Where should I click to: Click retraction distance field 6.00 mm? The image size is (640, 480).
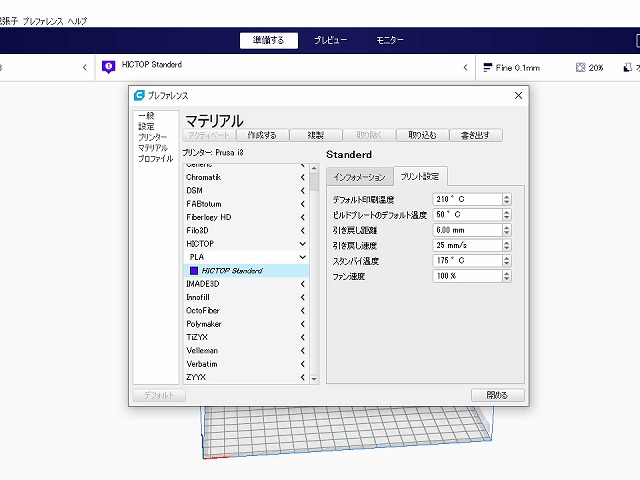coord(467,230)
